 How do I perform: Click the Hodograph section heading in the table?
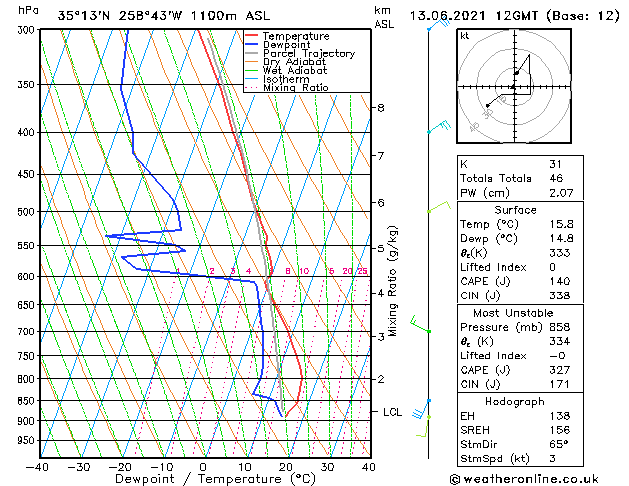tap(515, 401)
